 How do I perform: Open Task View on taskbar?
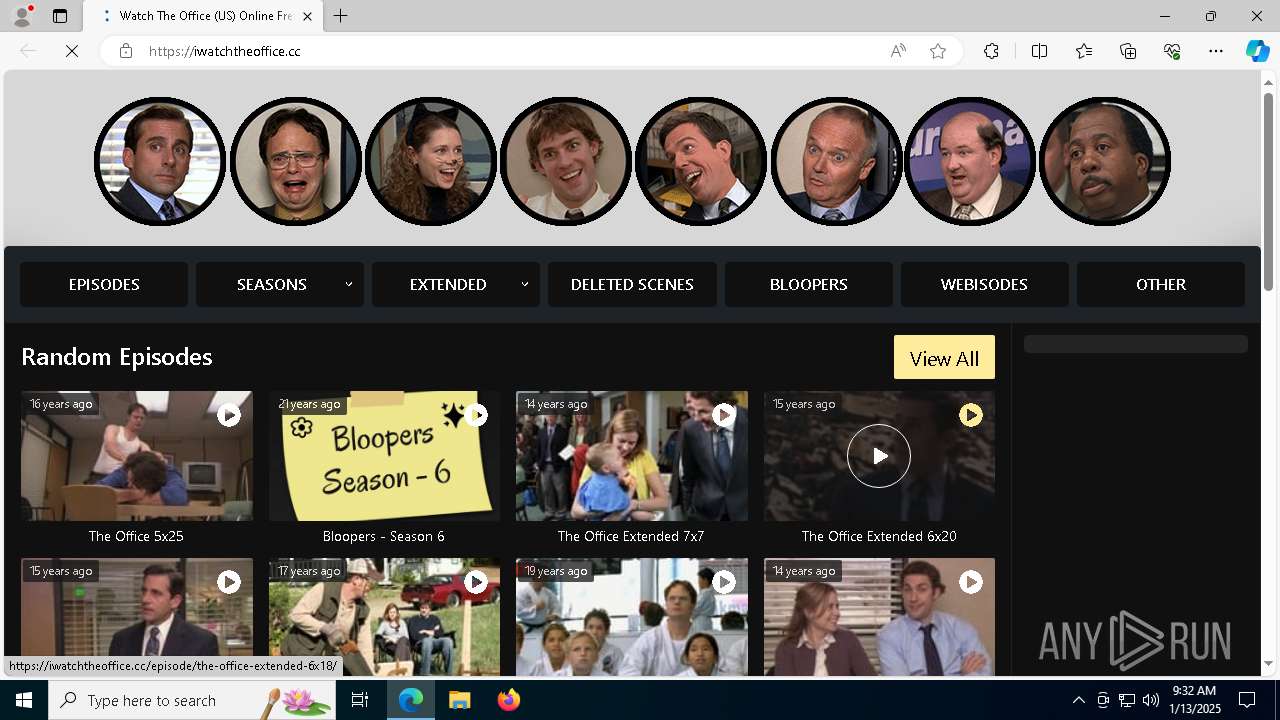tap(360, 700)
